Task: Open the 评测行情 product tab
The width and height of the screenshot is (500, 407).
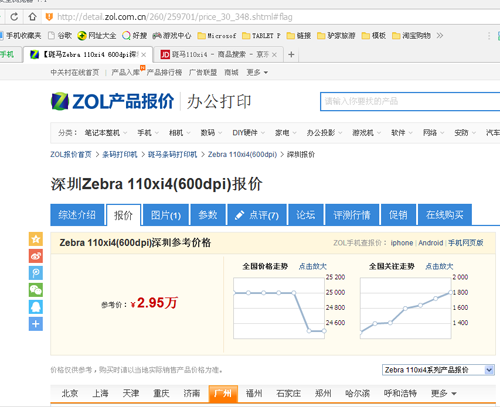Action: coord(352,215)
